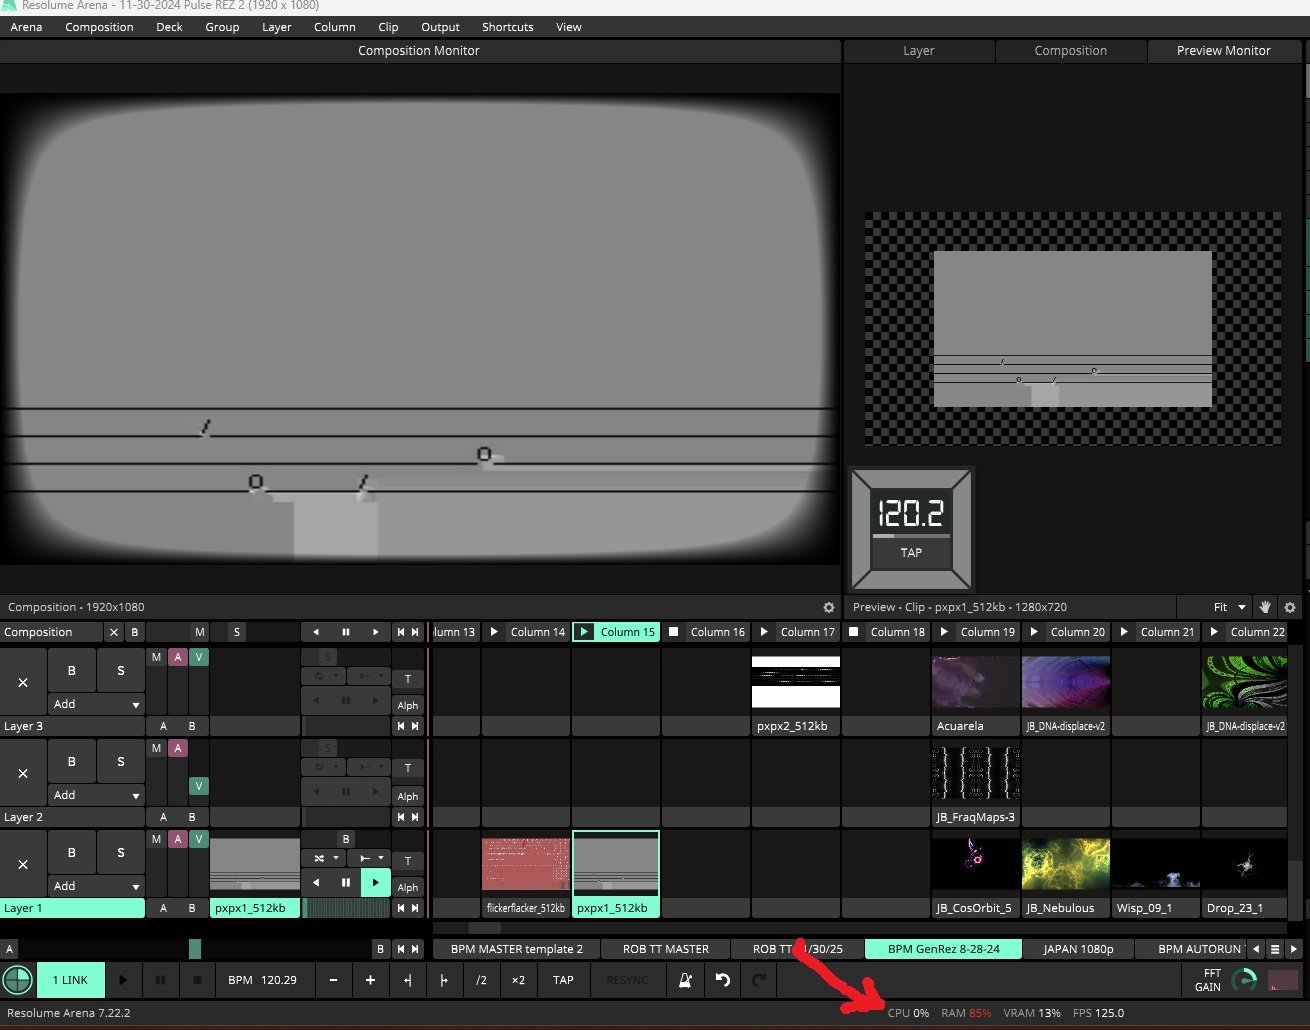The width and height of the screenshot is (1310, 1030).
Task: Expand the Fit zoom dropdown in Preview
Action: [x=1229, y=607]
